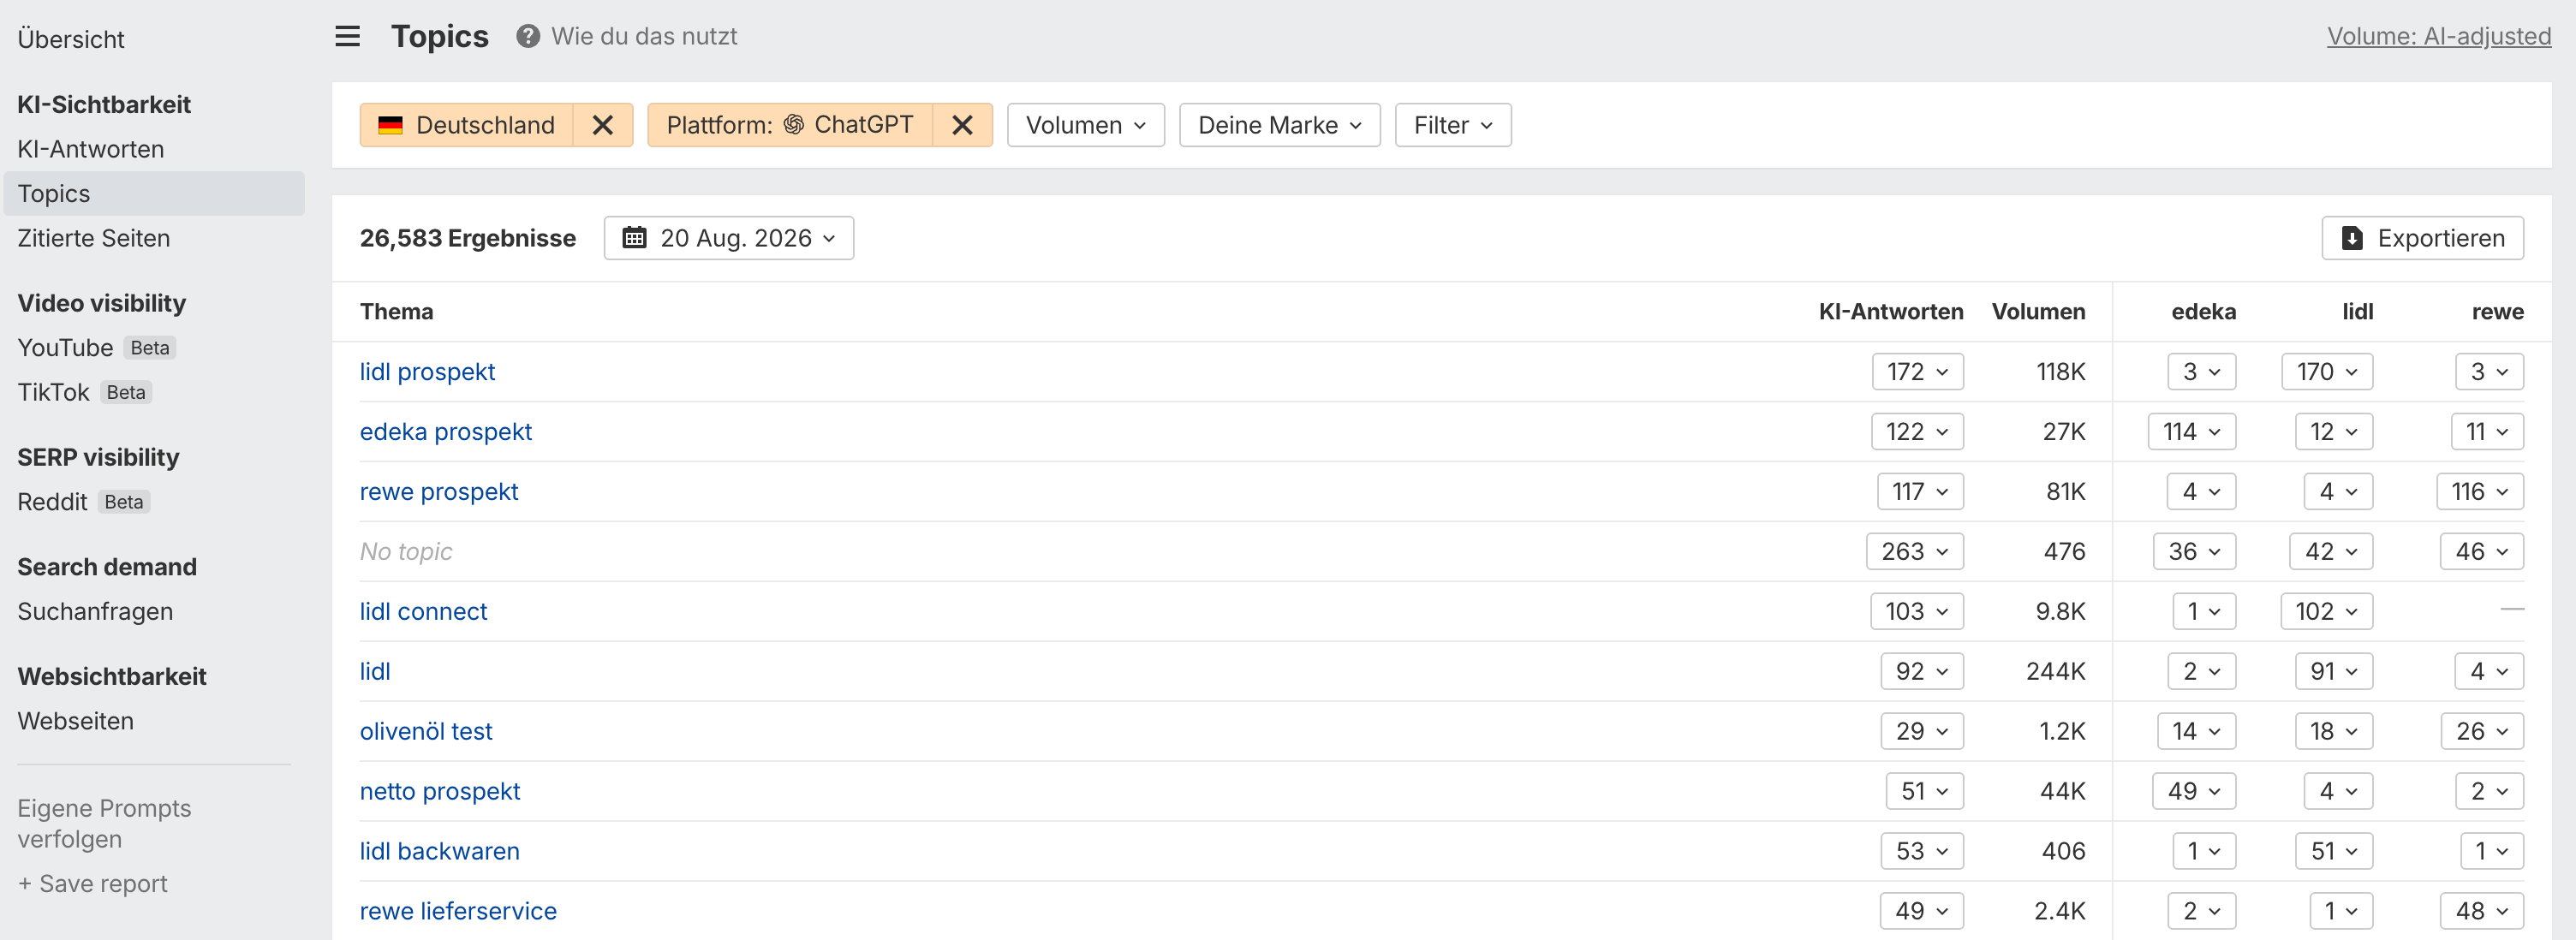The image size is (2576, 940).
Task: Click the 26,583 Ergebnisse count
Action: (468, 239)
